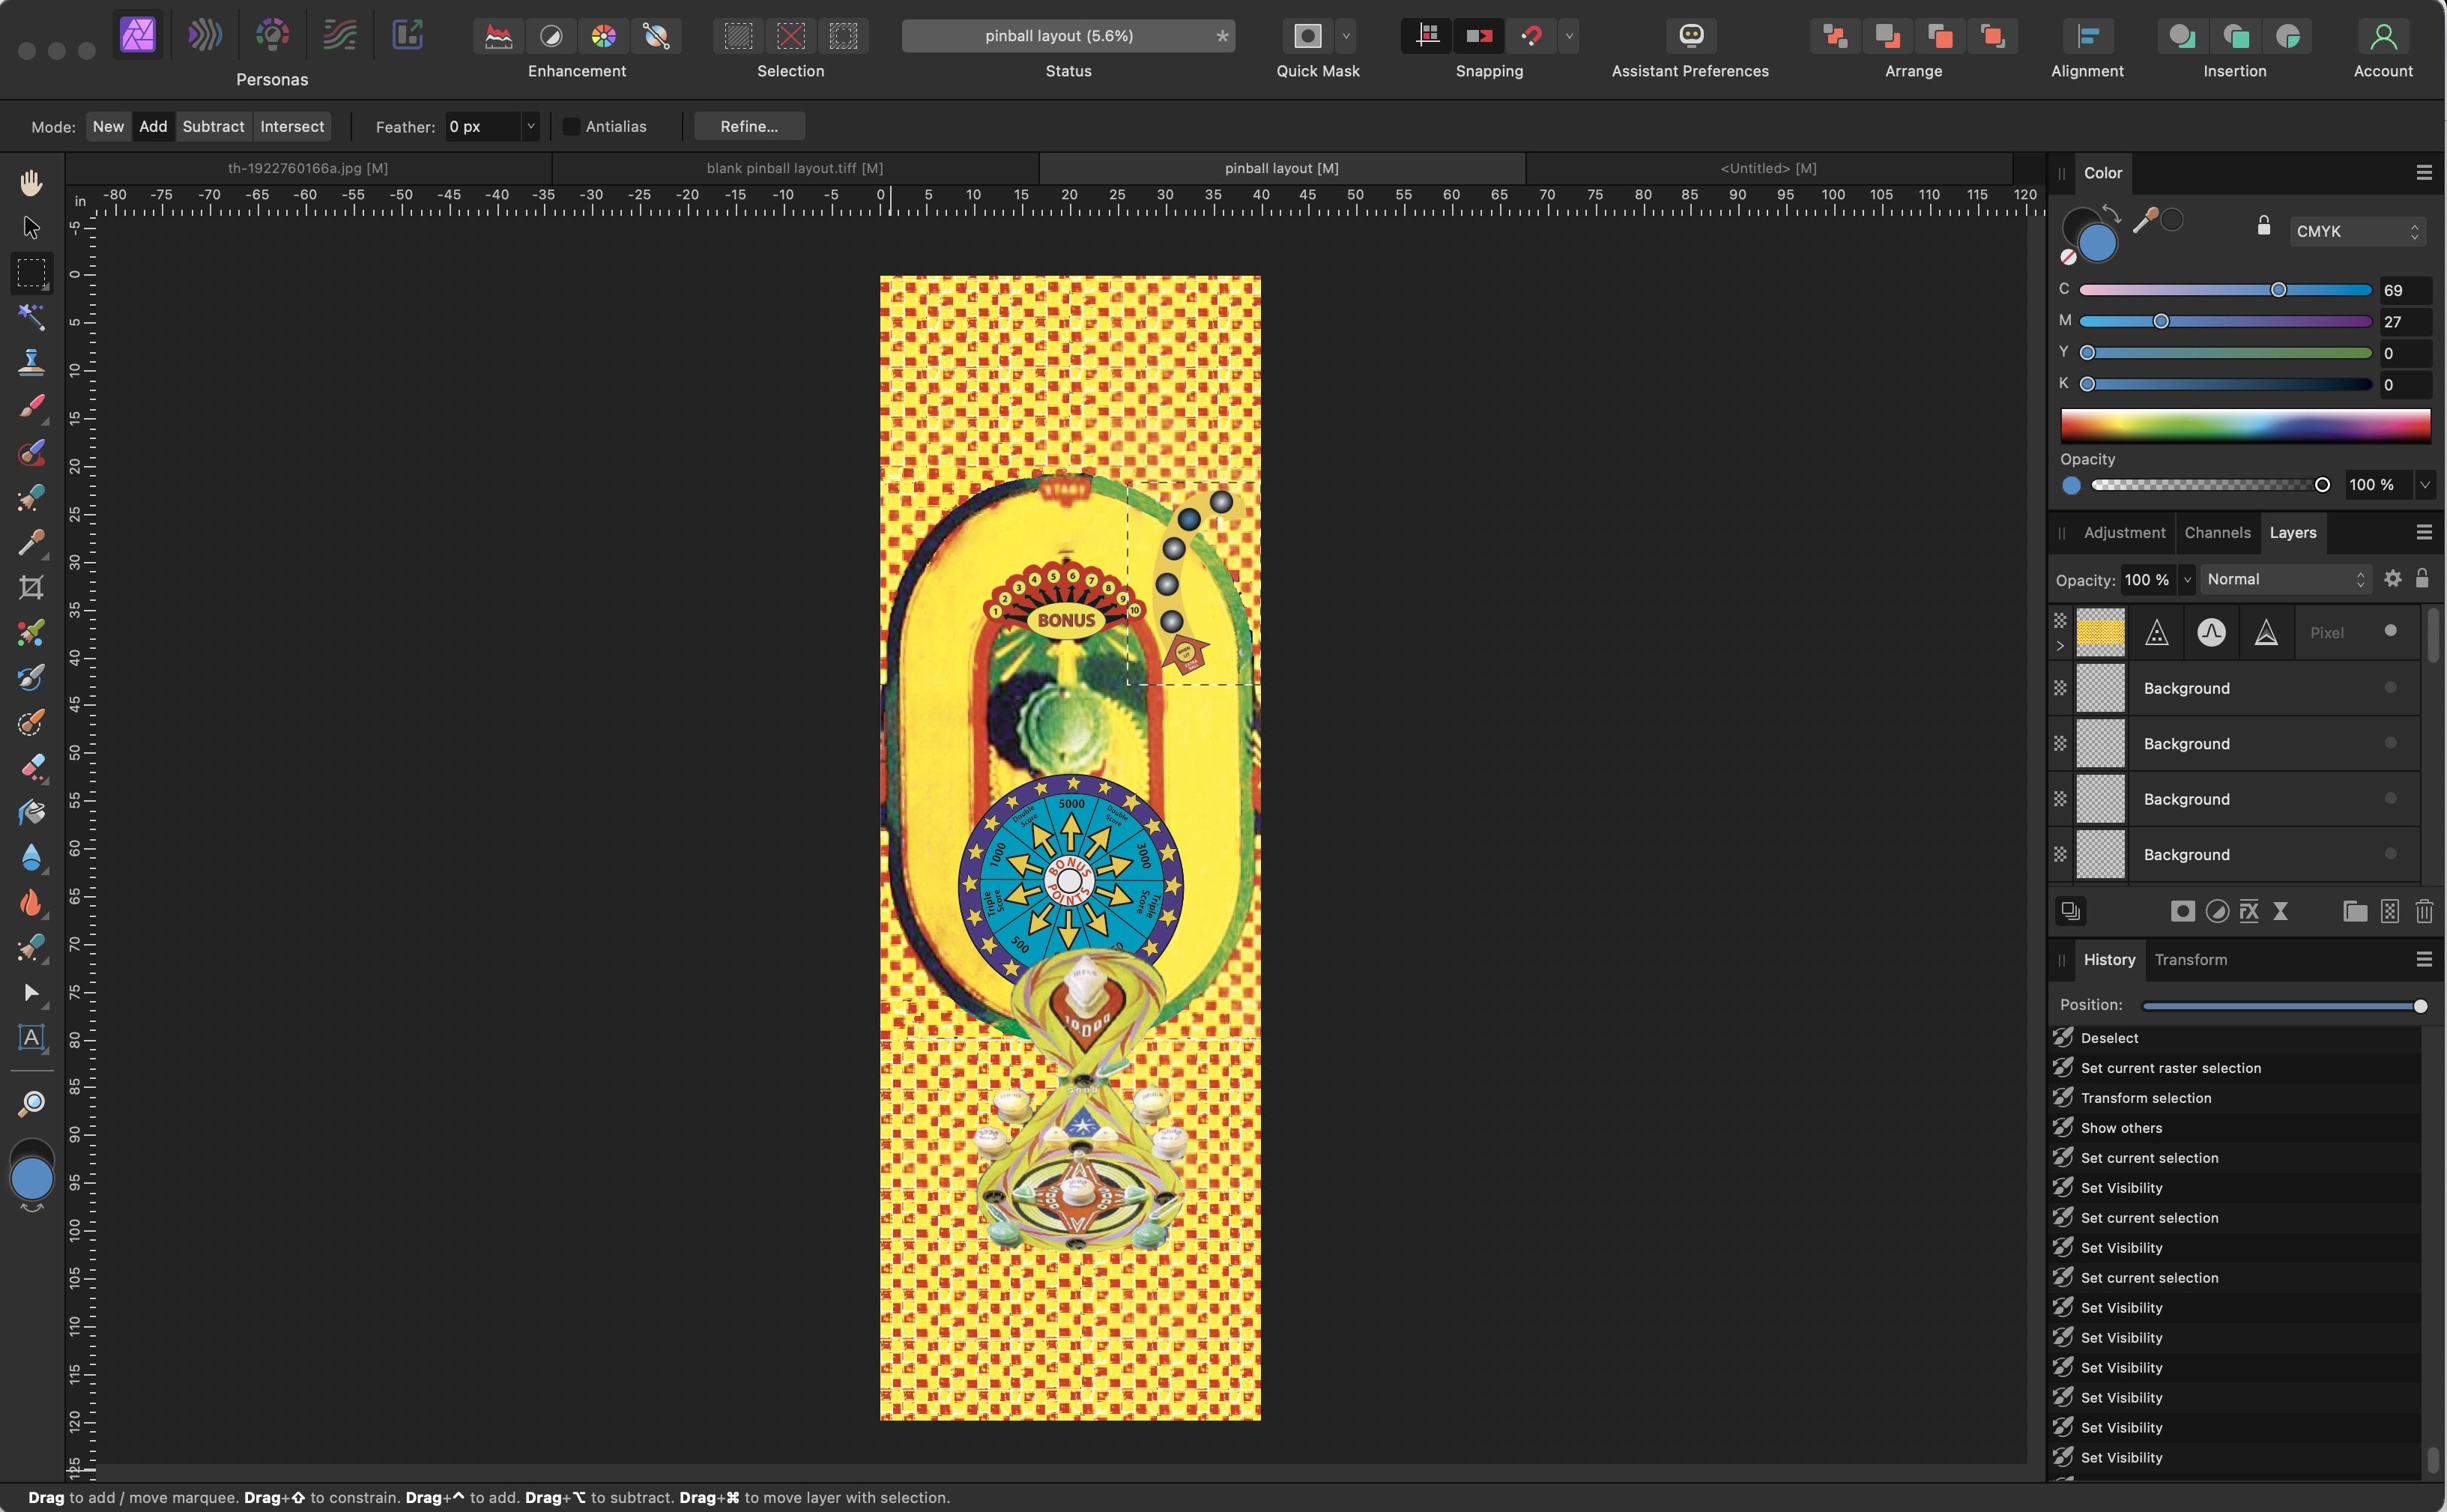Toggle visibility of first Background layer

(x=2390, y=688)
